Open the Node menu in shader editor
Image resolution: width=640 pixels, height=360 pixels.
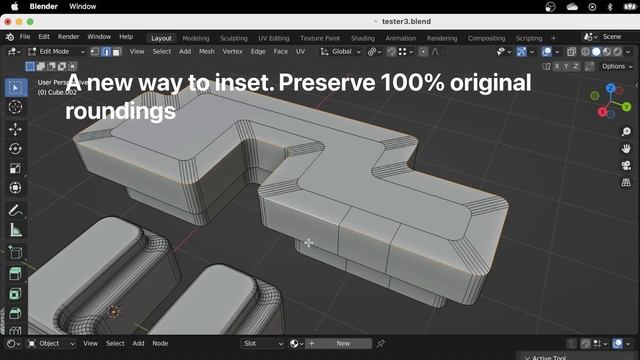160,344
